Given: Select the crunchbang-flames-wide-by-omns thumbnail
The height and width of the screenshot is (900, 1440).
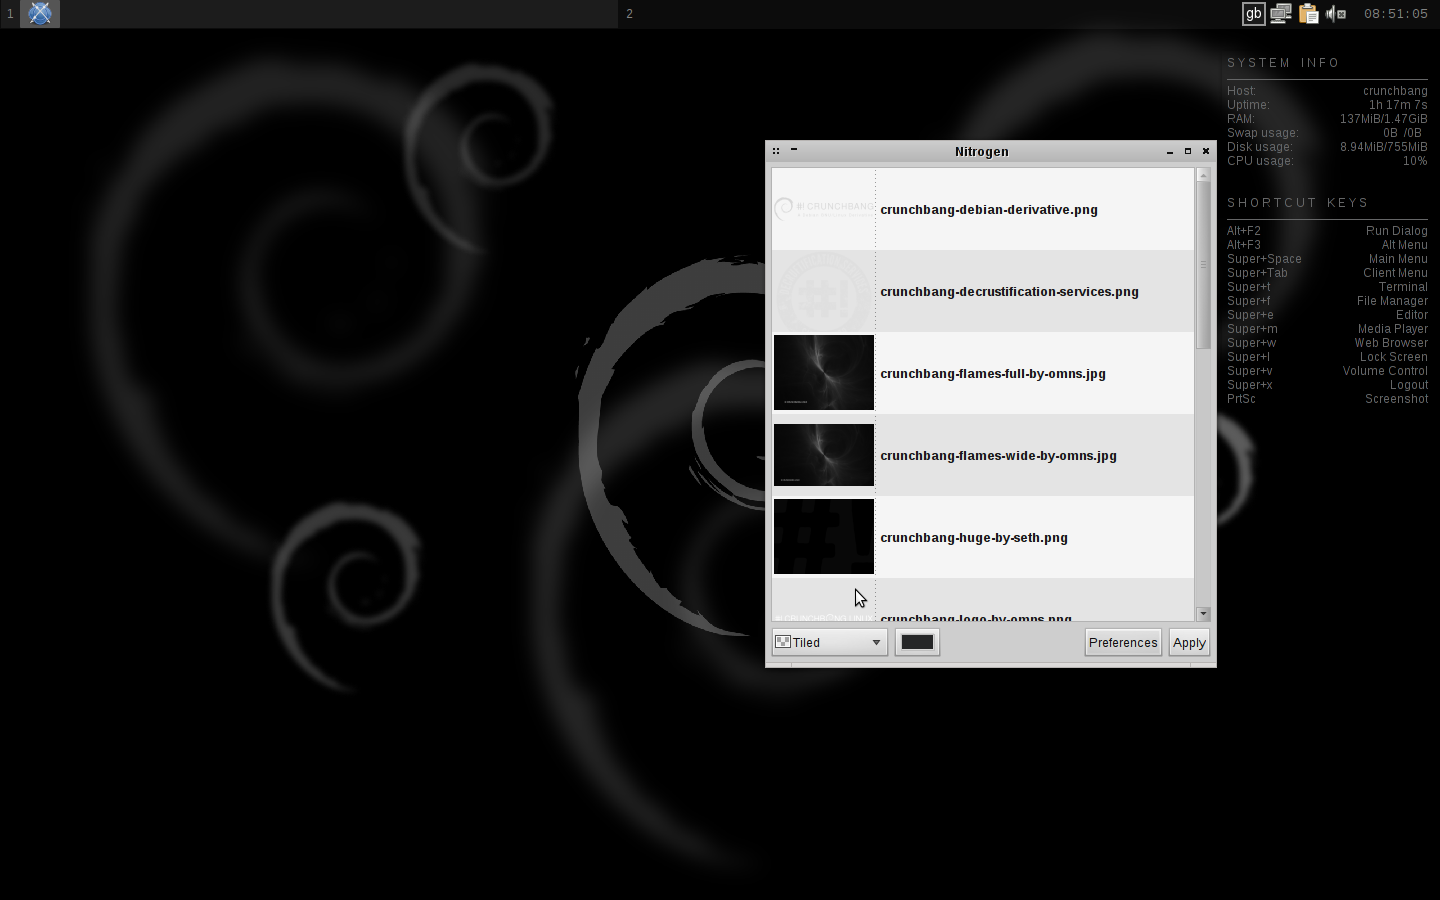Looking at the screenshot, I should pos(824,455).
